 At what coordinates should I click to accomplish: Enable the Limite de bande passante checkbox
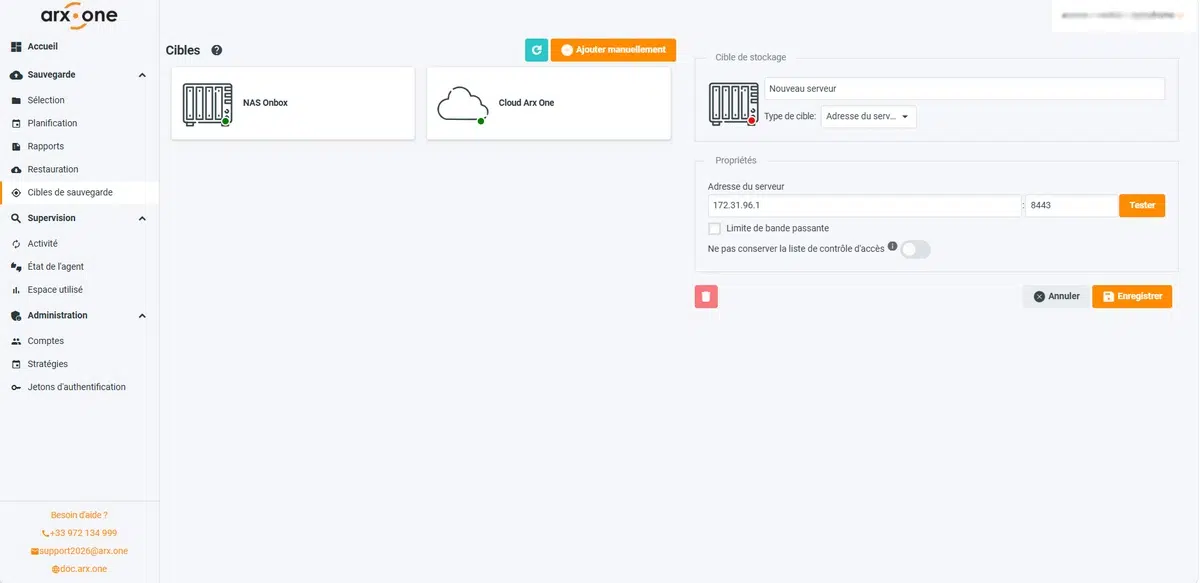click(x=714, y=228)
